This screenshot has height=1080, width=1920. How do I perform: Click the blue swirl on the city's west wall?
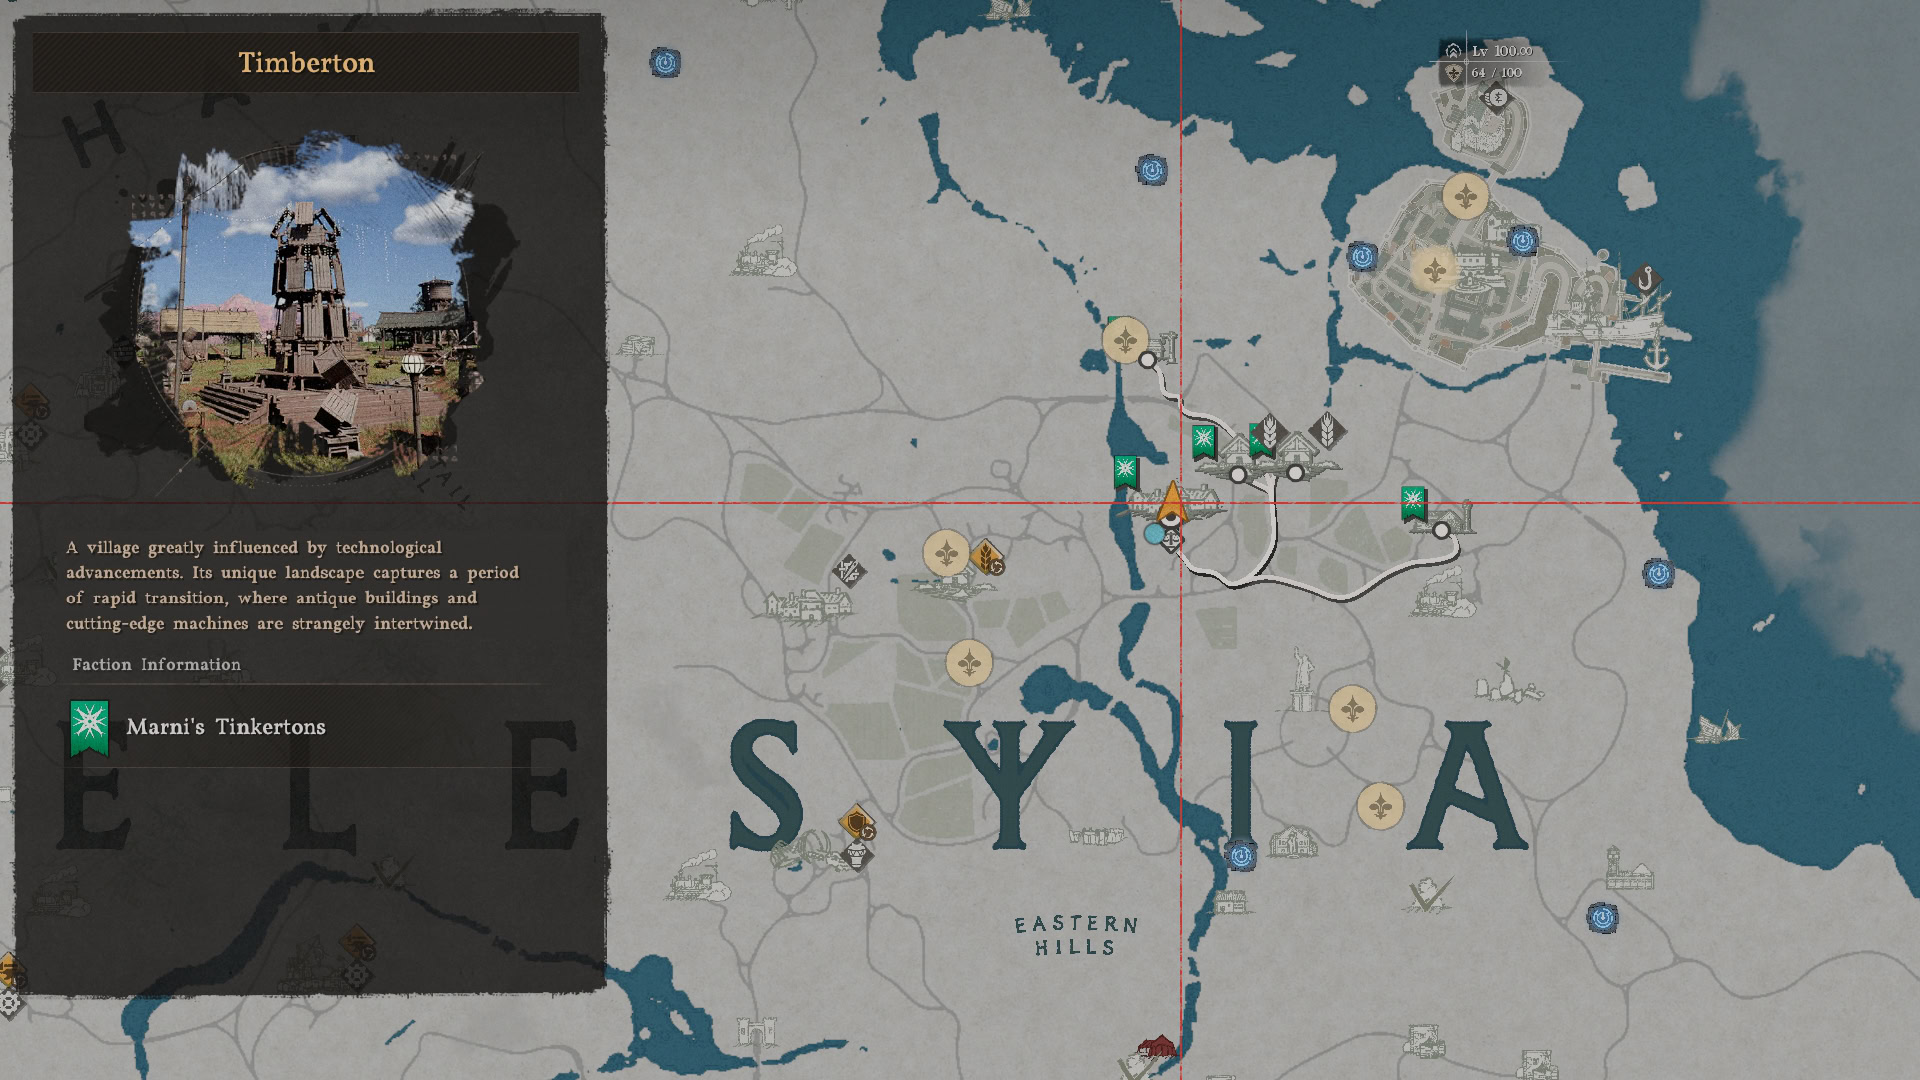(1362, 257)
